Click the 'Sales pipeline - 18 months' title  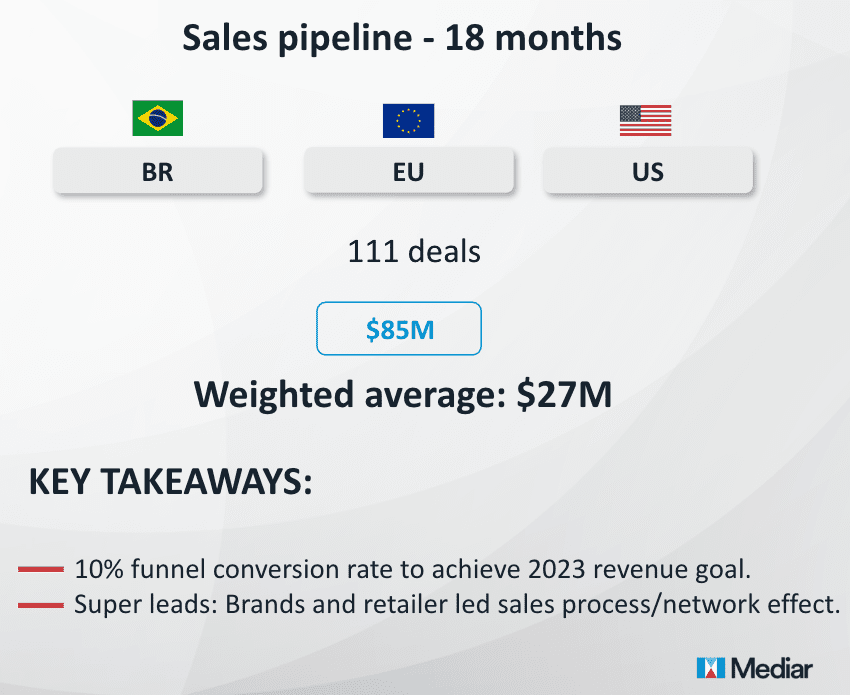[x=402, y=39]
